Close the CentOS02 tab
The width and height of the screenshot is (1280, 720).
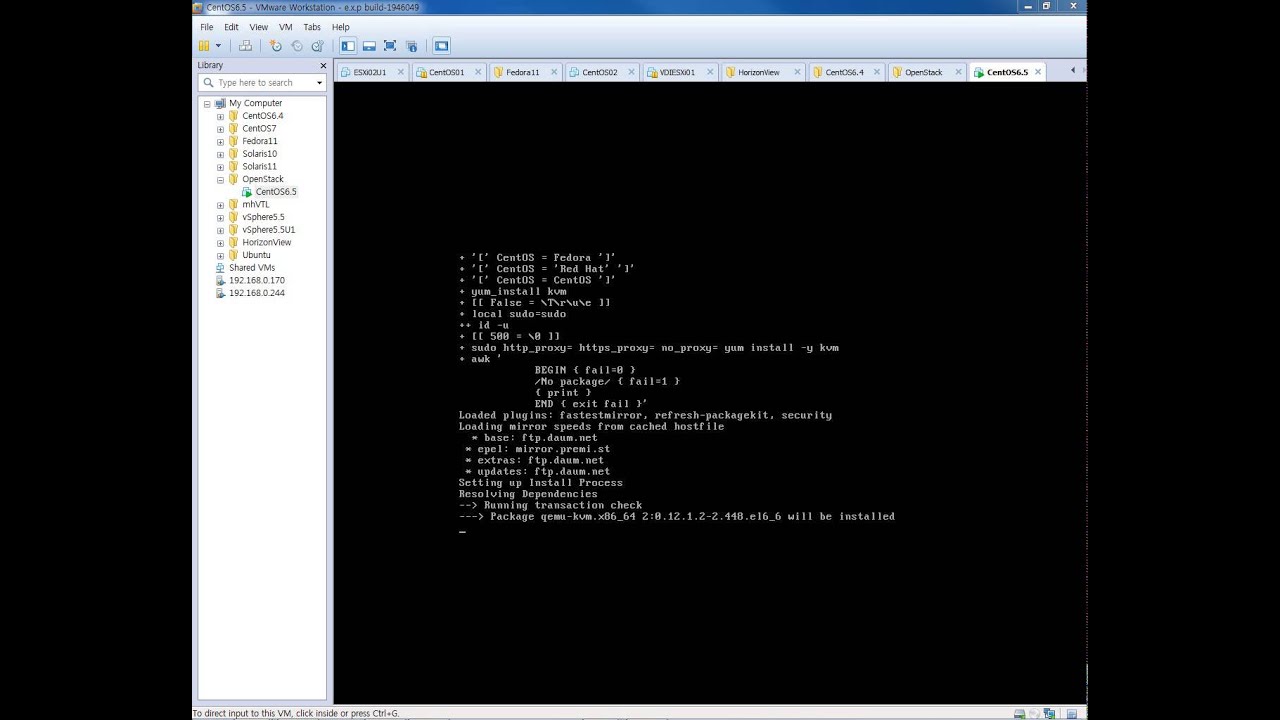coord(631,72)
